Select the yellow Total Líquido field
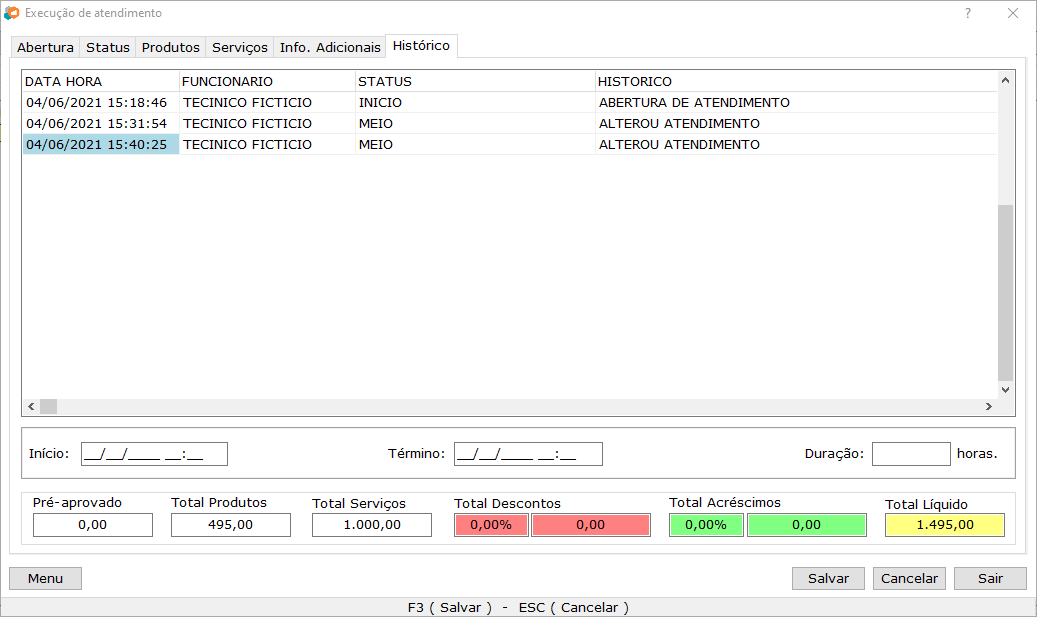The height and width of the screenshot is (617, 1037). [x=944, y=525]
